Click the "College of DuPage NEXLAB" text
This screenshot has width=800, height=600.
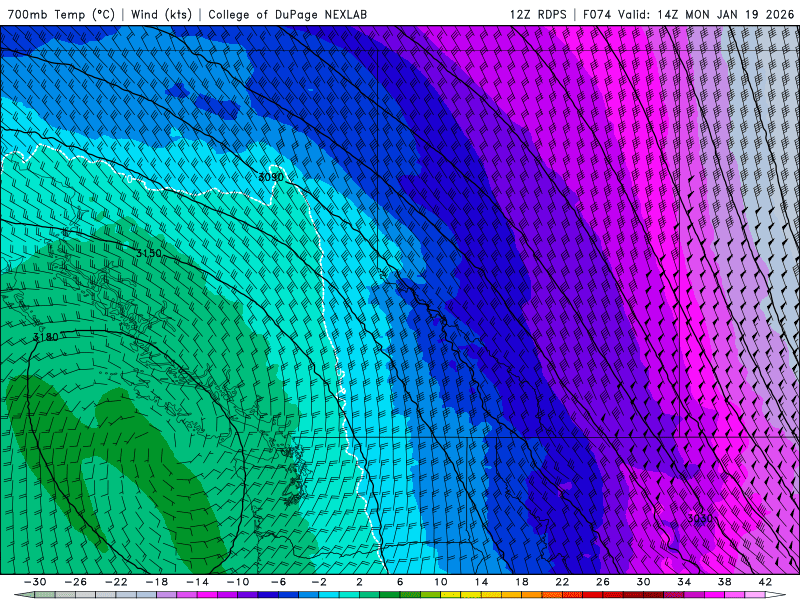287,14
